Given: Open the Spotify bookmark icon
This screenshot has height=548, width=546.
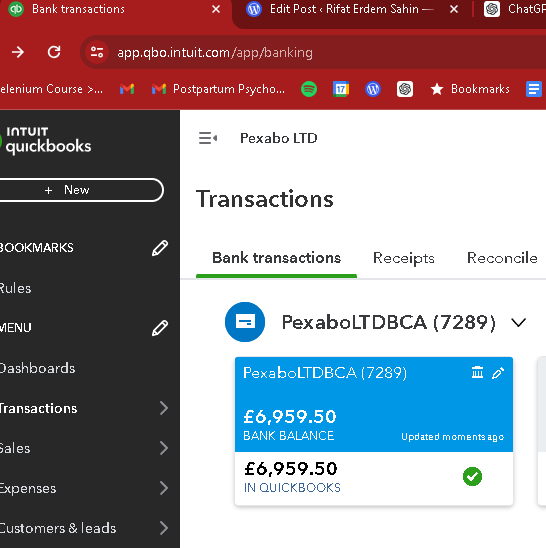Looking at the screenshot, I should (x=309, y=89).
